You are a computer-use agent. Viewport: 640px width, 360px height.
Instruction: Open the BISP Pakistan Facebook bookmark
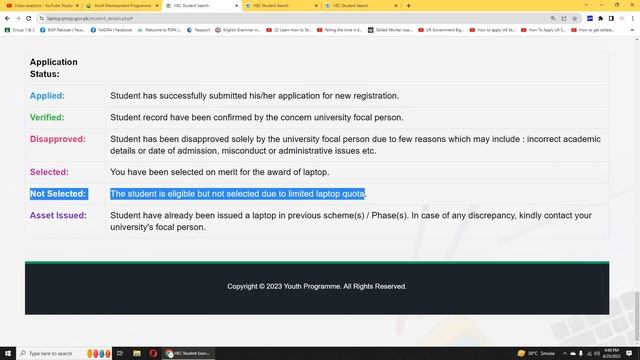tap(62, 30)
